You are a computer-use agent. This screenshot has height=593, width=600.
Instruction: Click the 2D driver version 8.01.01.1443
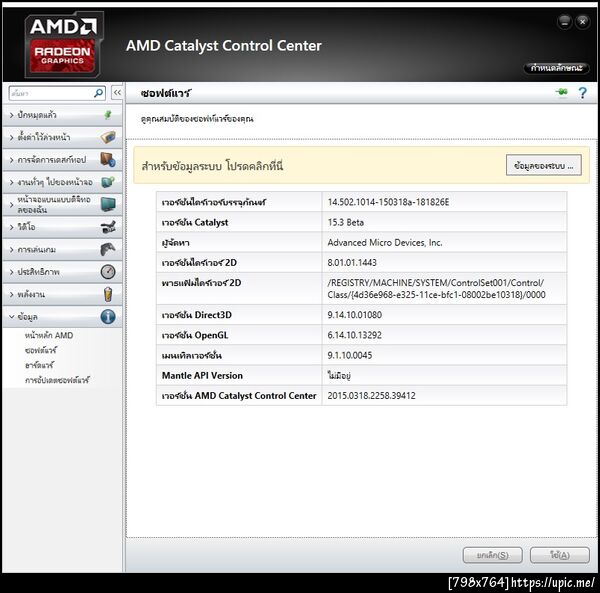point(352,262)
